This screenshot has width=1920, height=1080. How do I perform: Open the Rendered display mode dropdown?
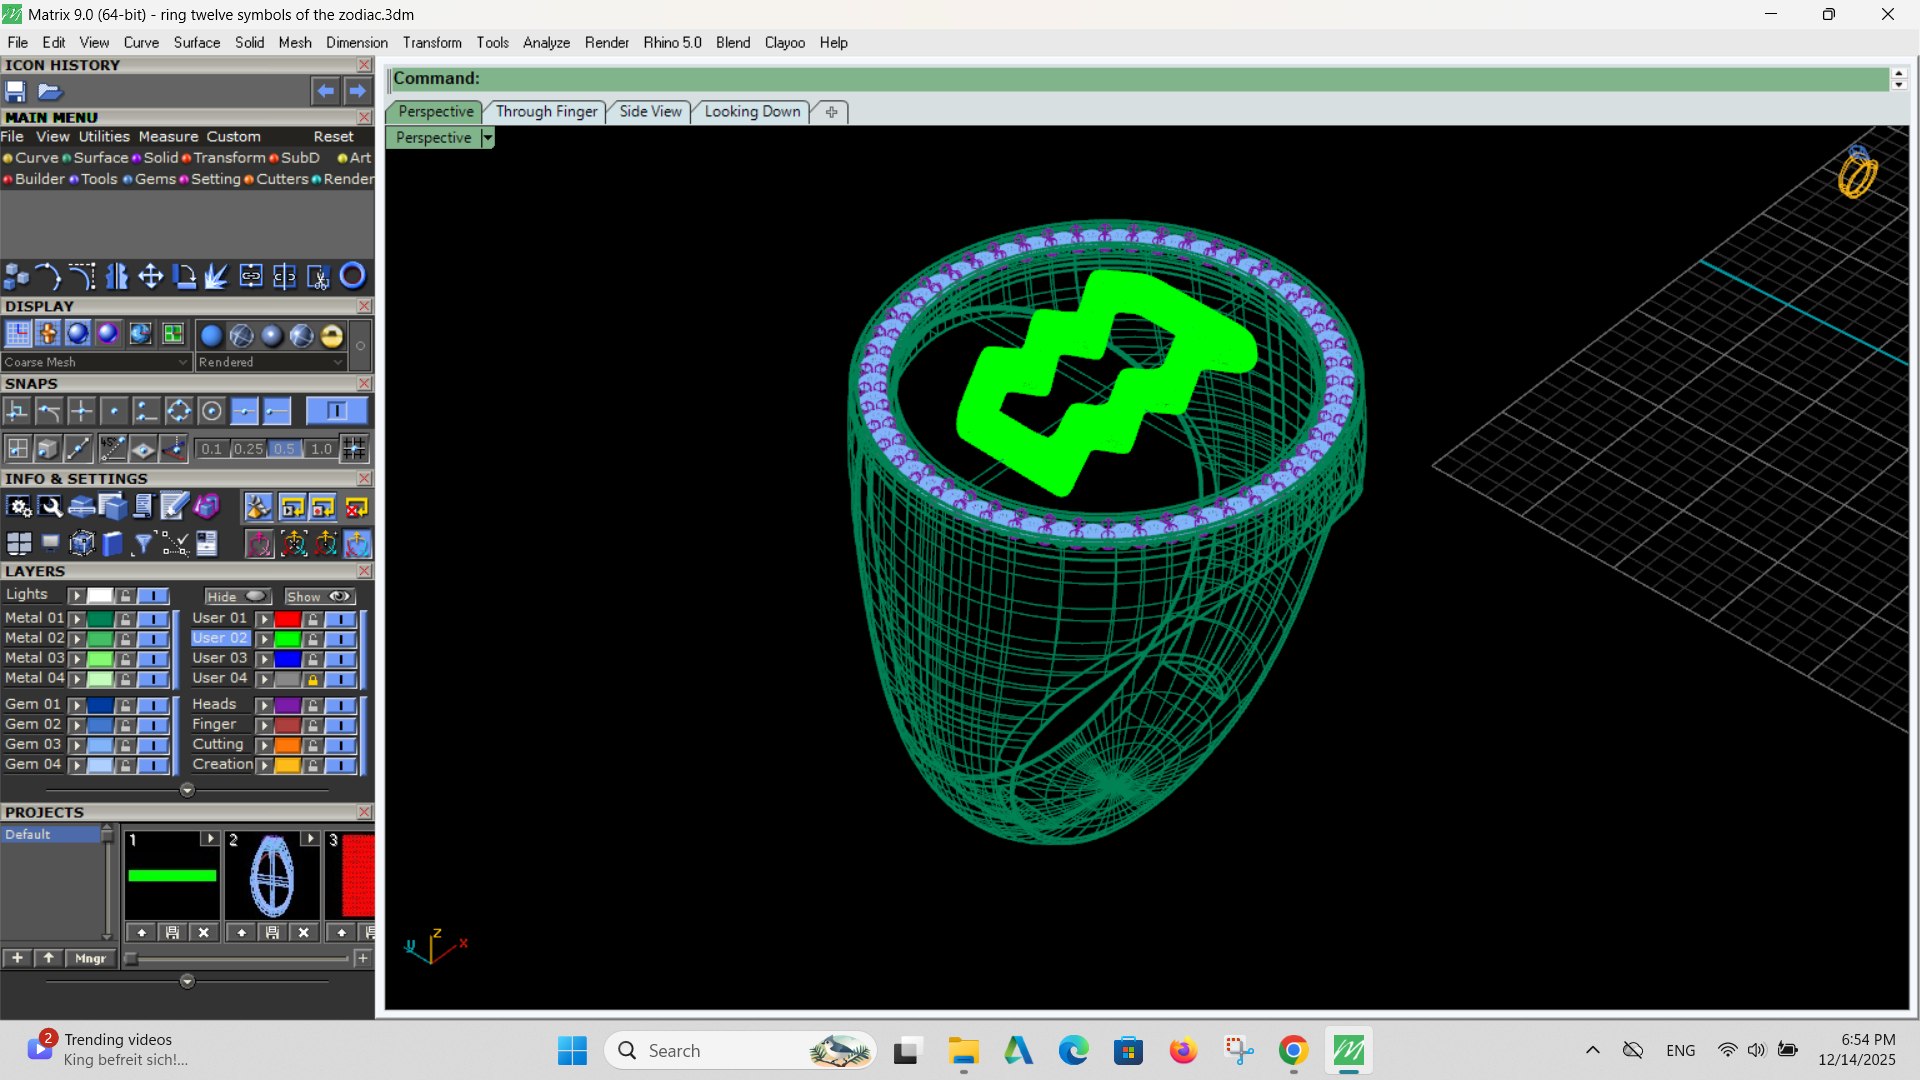tap(271, 362)
